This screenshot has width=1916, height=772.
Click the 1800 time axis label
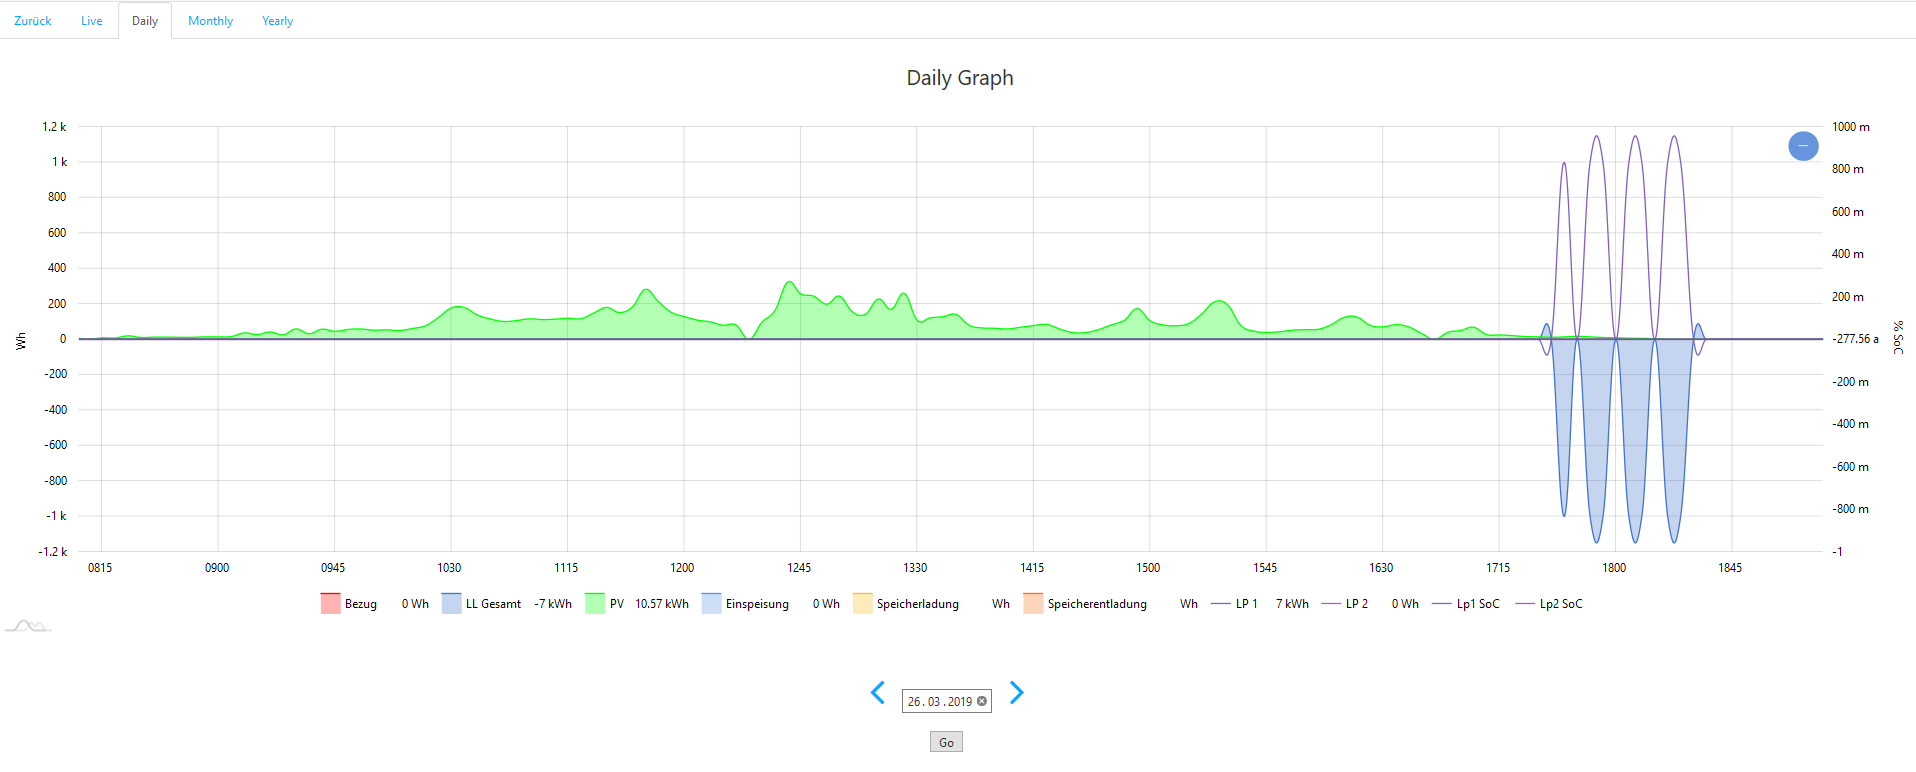coord(1614,568)
